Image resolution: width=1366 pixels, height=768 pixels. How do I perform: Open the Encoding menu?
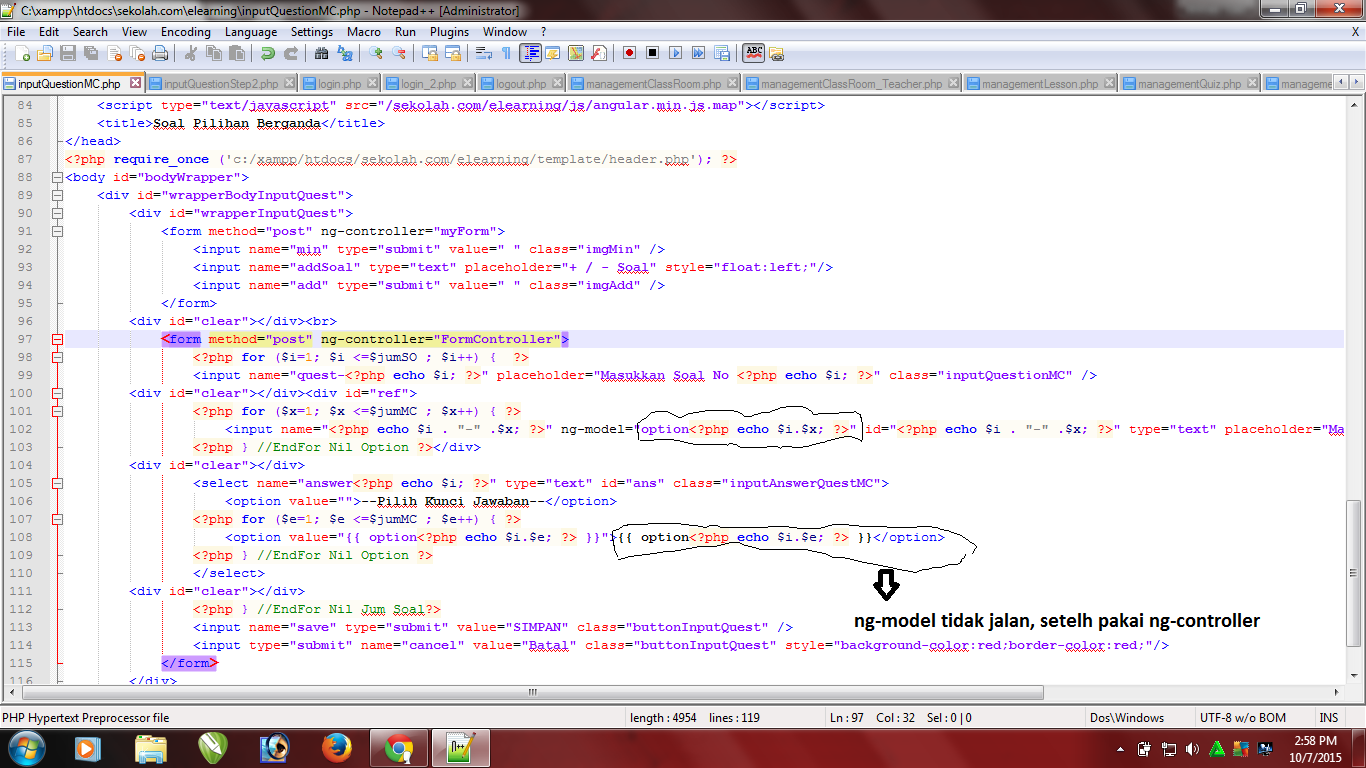[186, 31]
